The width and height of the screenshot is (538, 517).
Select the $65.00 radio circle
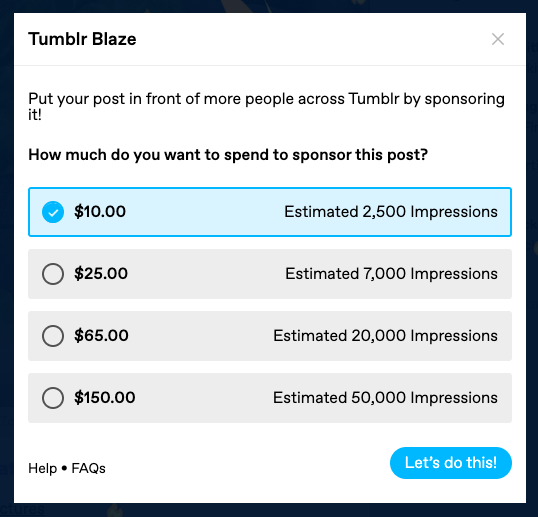click(x=53, y=336)
